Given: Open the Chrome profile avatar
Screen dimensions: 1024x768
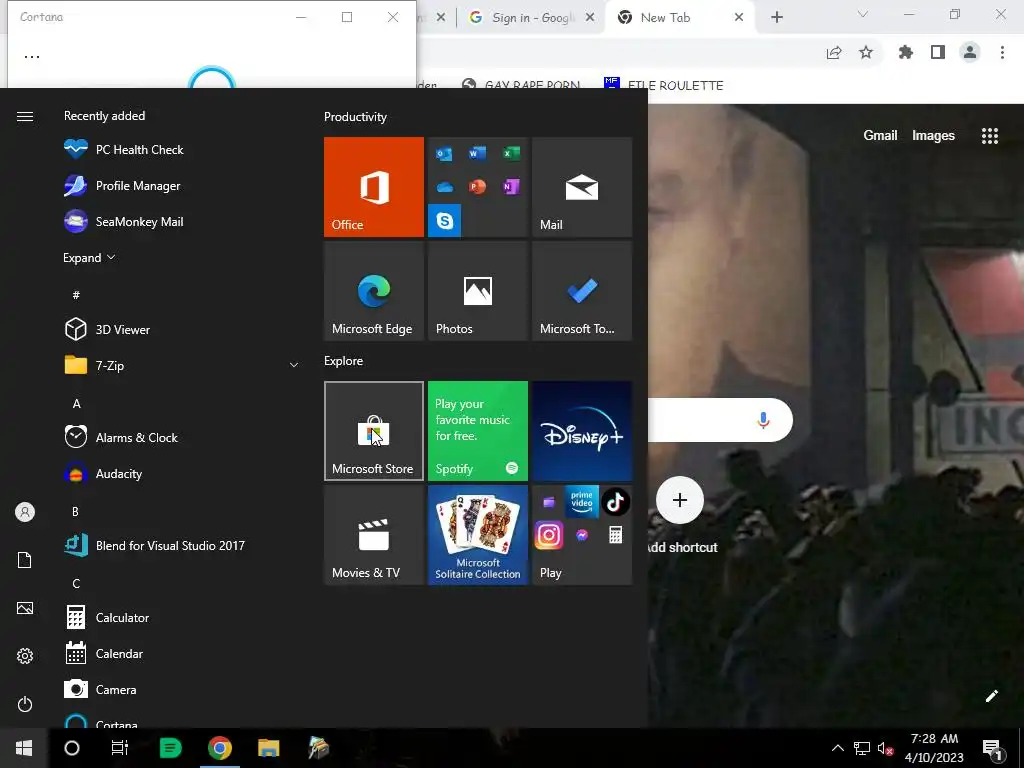Looking at the screenshot, I should pyautogui.click(x=970, y=52).
